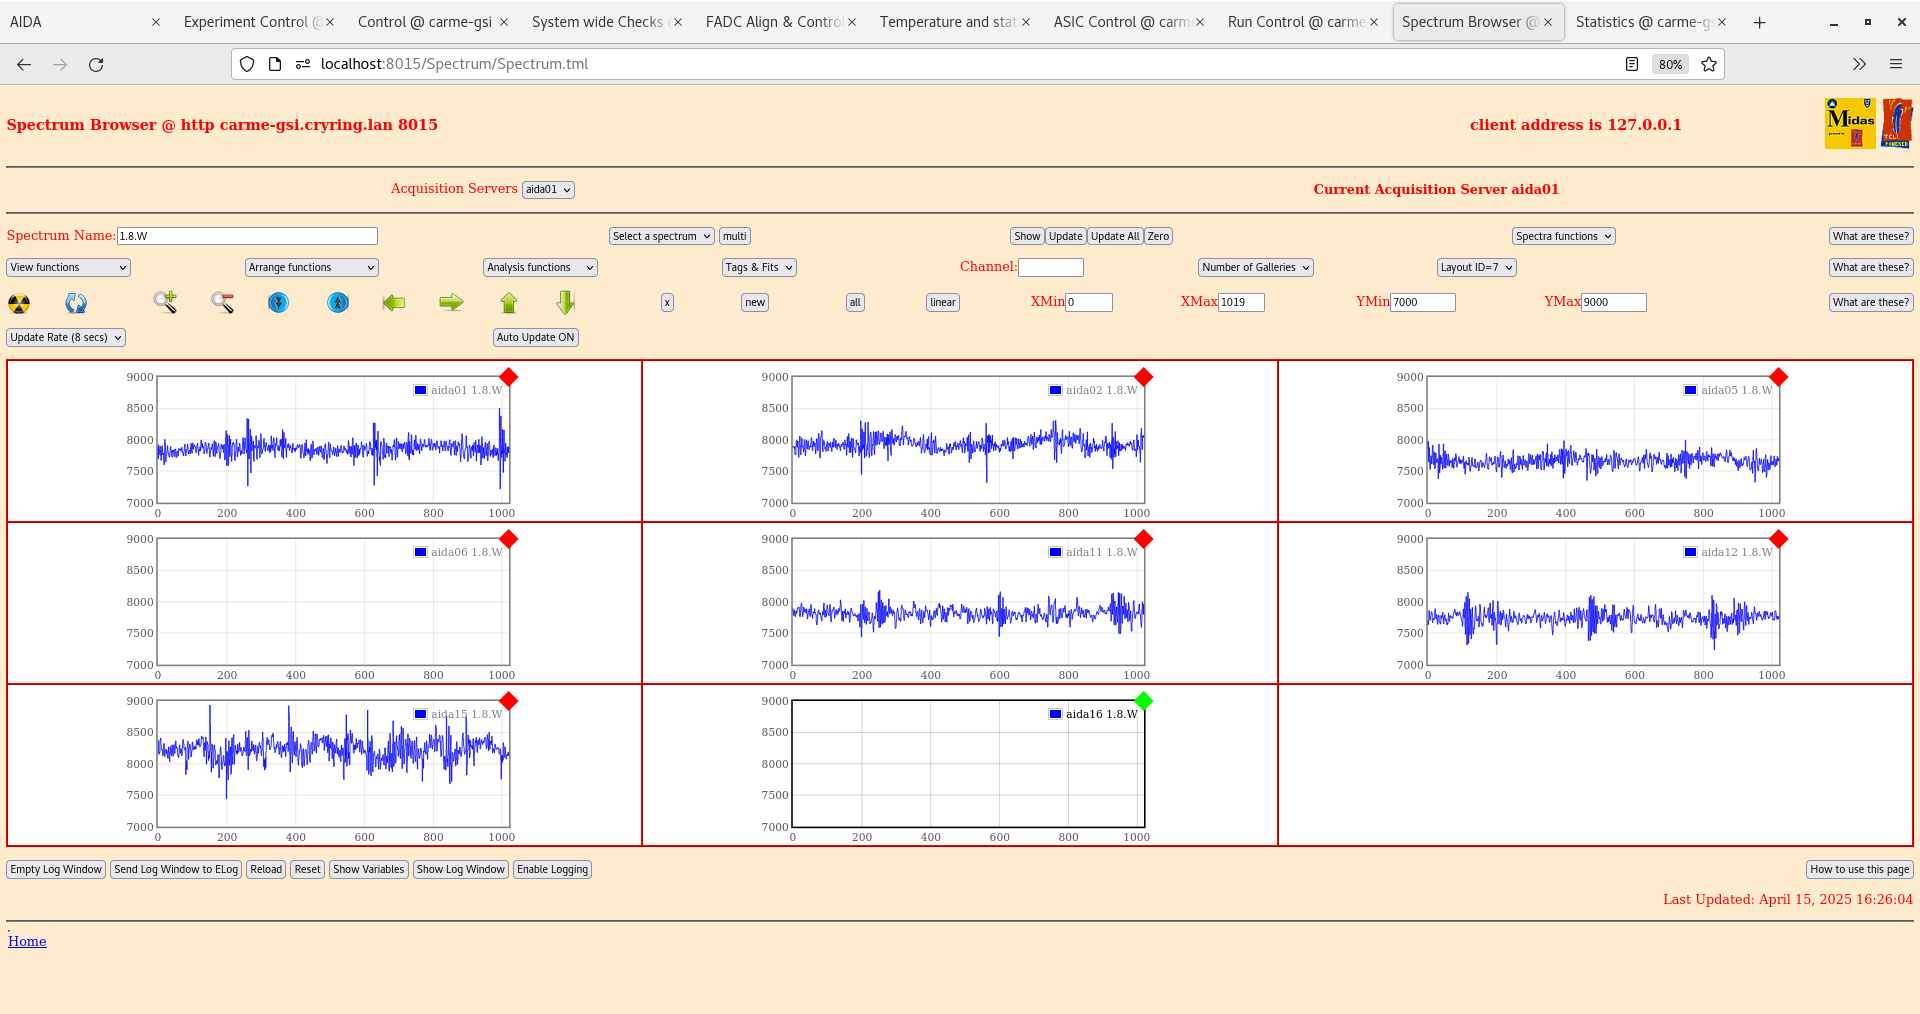Expand the View functions dropdown
Image resolution: width=1920 pixels, height=1014 pixels.
pyautogui.click(x=68, y=267)
